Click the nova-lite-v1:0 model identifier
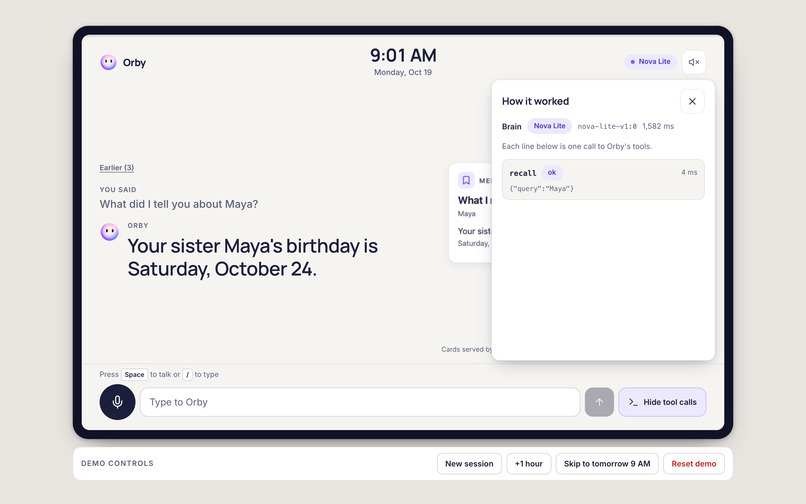The height and width of the screenshot is (504, 806). click(x=607, y=126)
